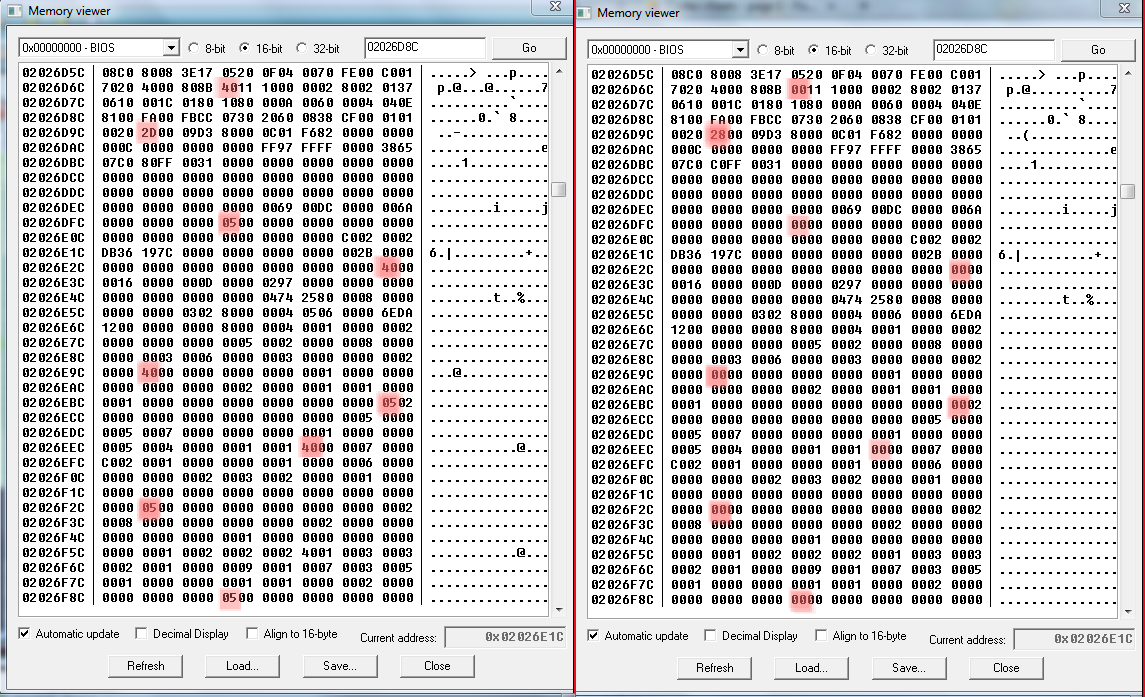Click the scrollbar thumb in right Memory viewer
This screenshot has width=1145, height=697.
click(1128, 191)
